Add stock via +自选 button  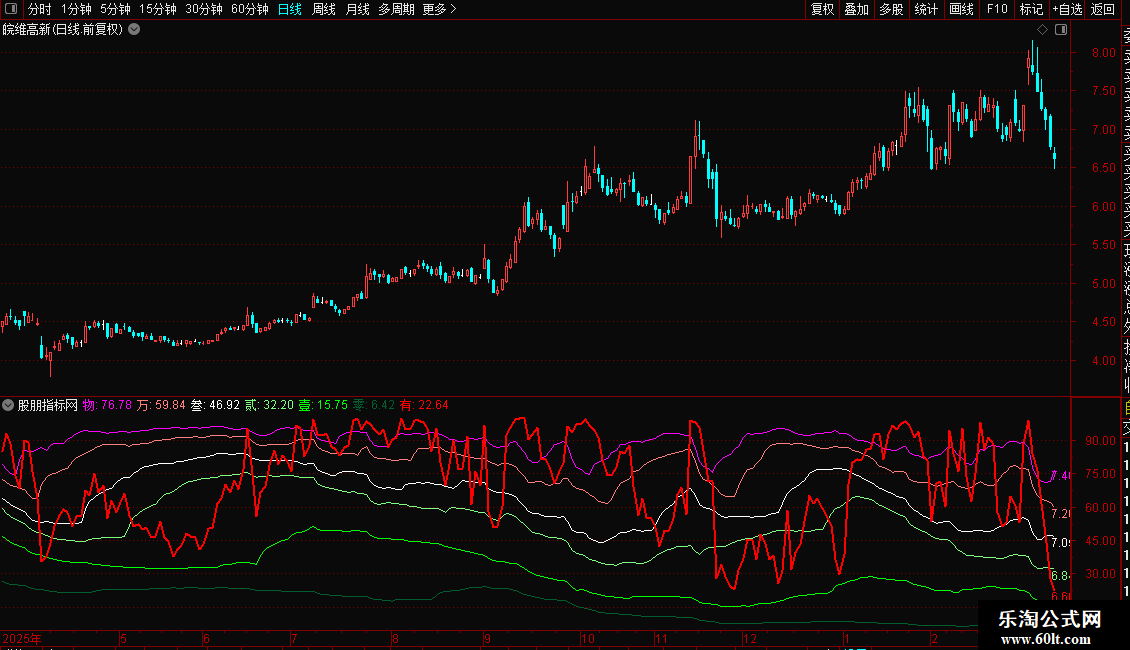(x=1067, y=9)
